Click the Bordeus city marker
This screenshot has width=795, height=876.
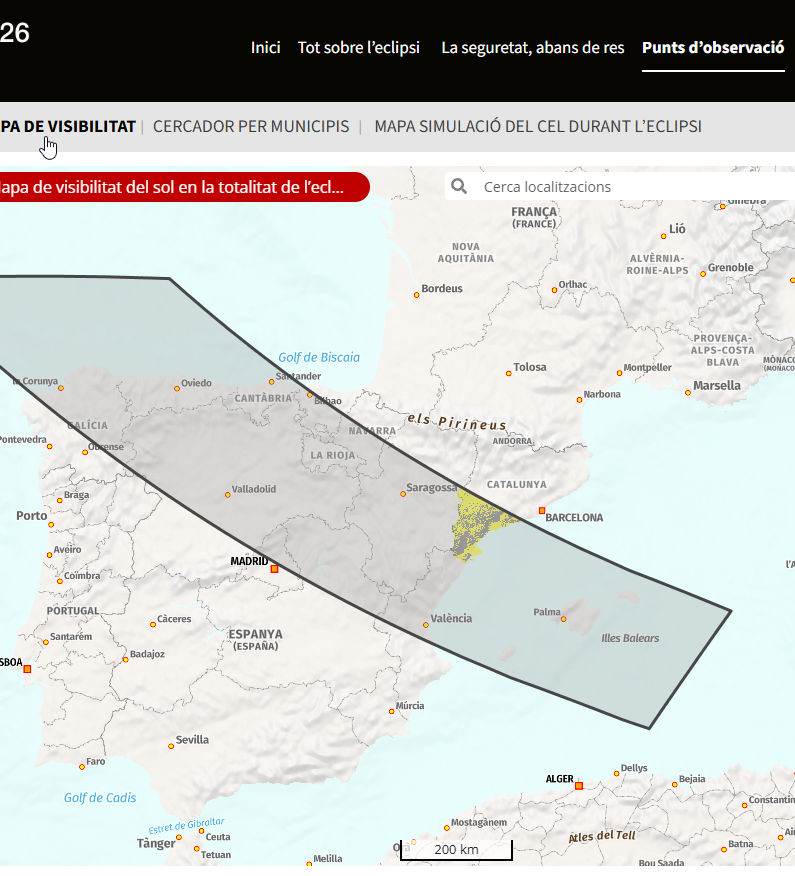(416, 294)
